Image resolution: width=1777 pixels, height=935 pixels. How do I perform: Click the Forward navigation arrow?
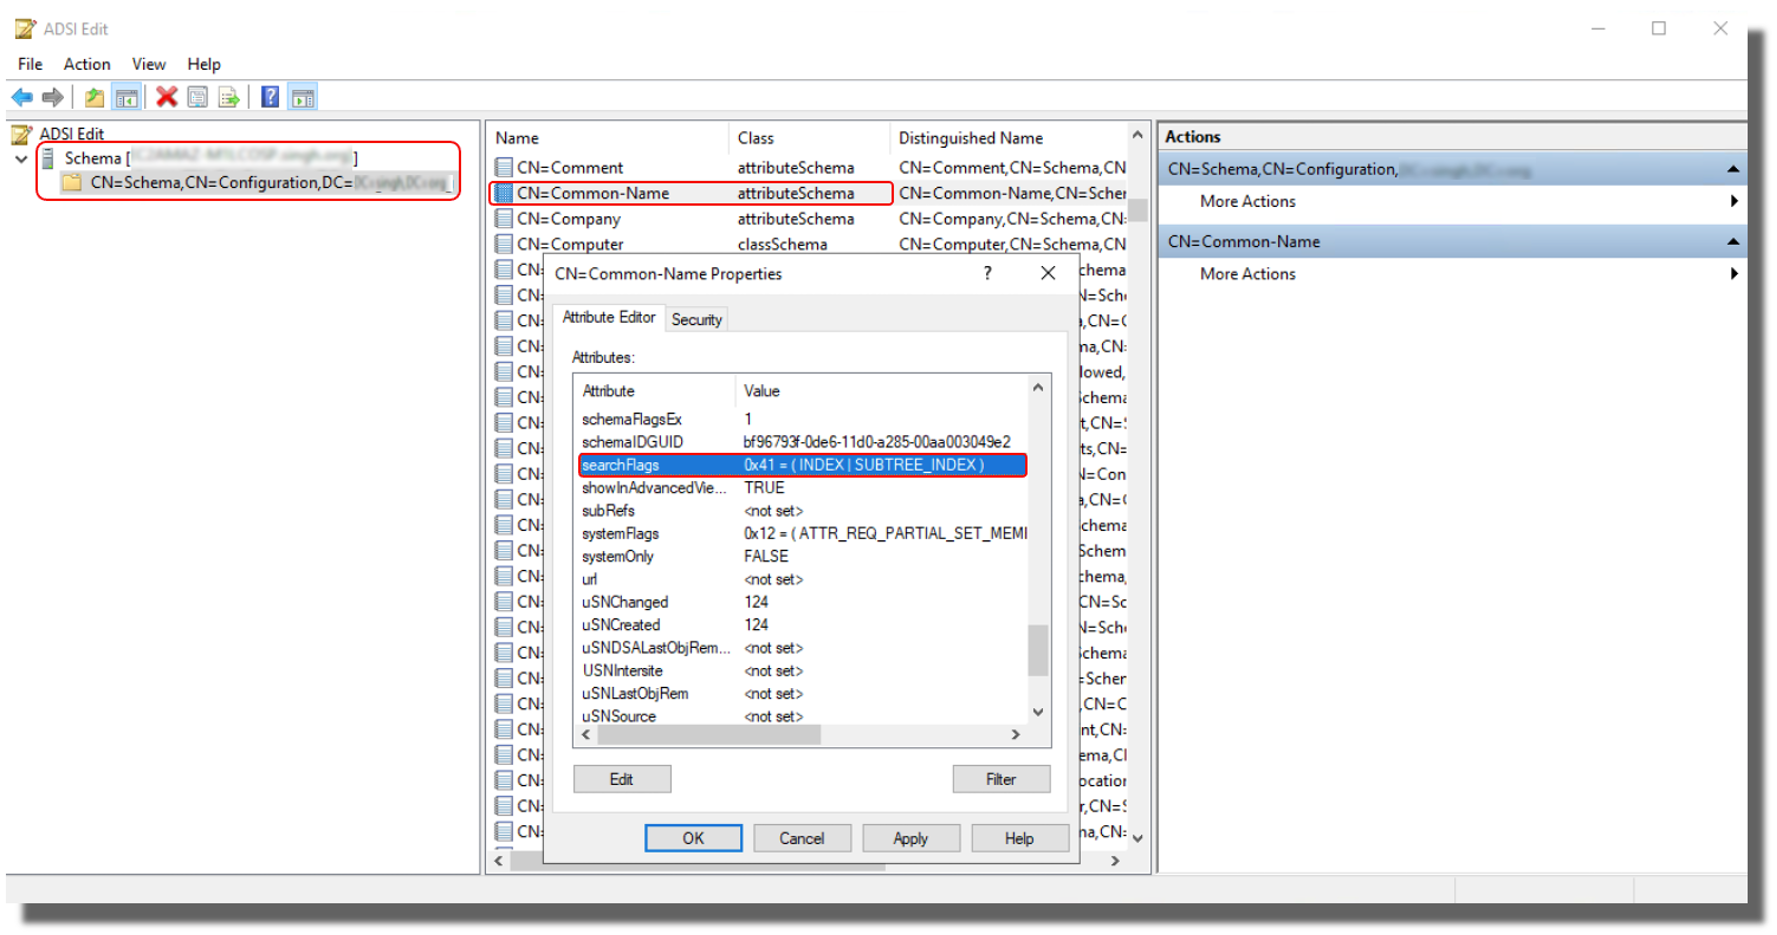pyautogui.click(x=52, y=96)
